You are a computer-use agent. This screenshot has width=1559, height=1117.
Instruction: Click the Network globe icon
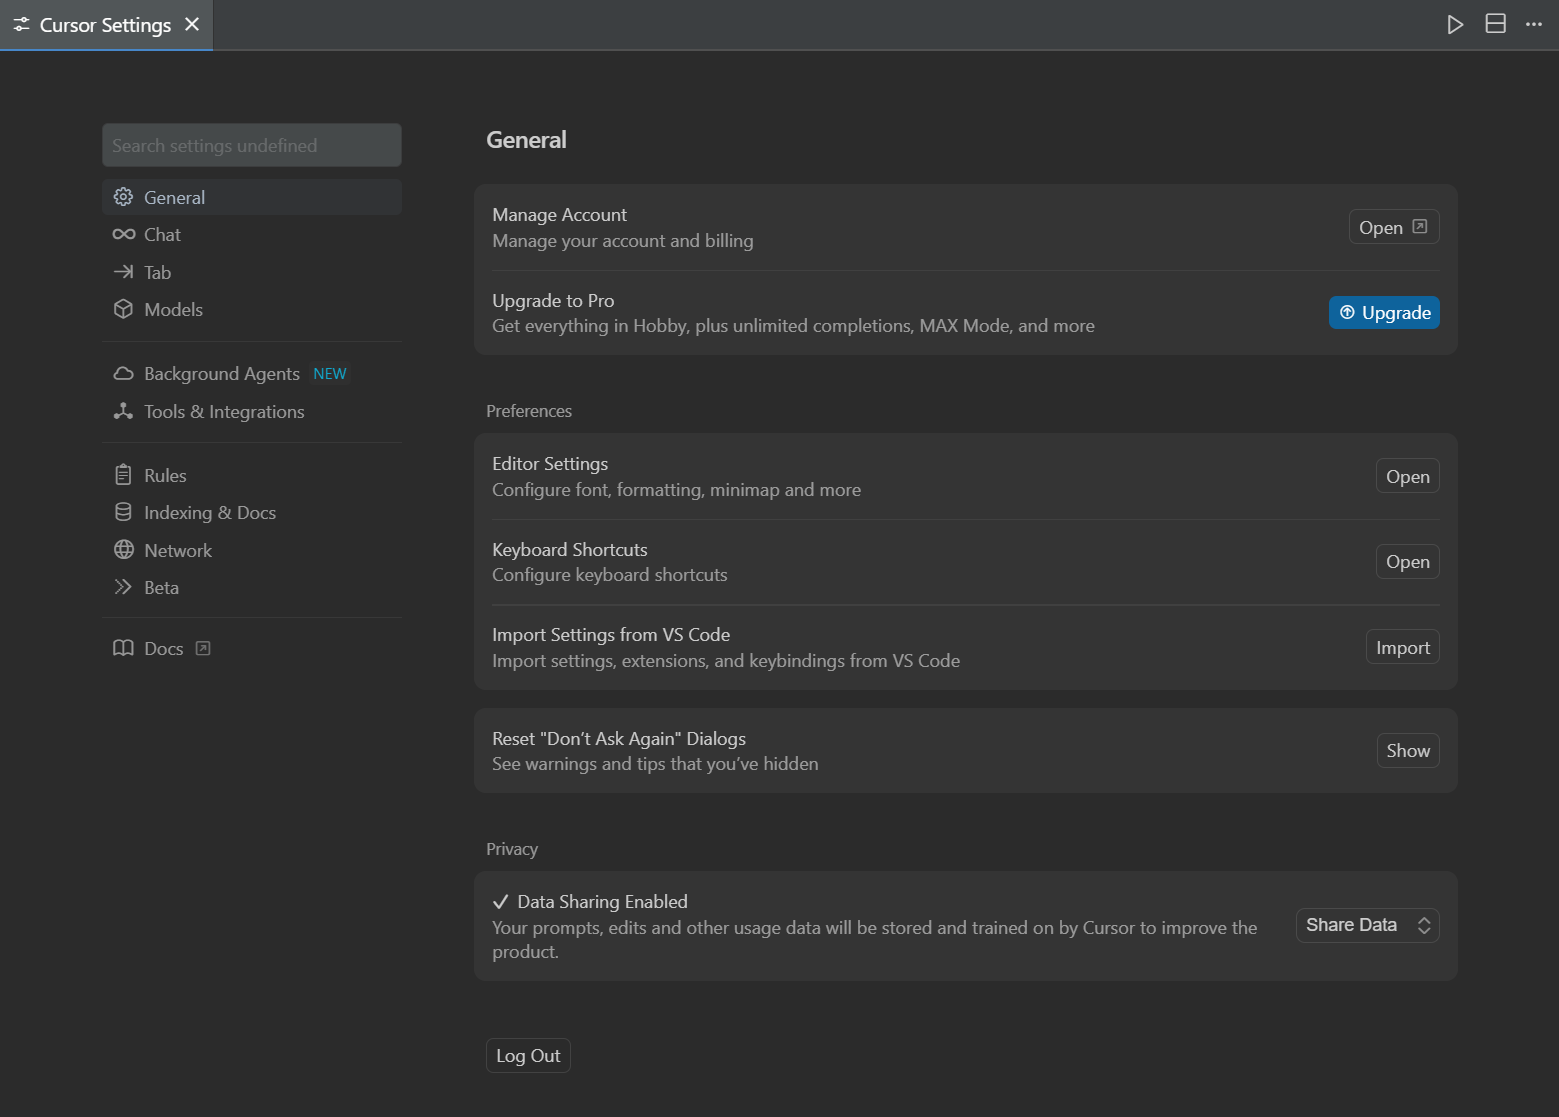tap(123, 550)
